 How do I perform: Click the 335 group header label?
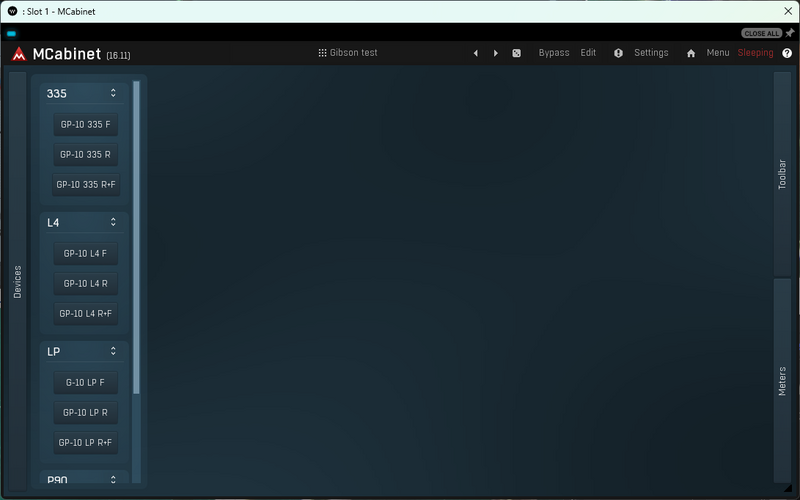(x=57, y=93)
